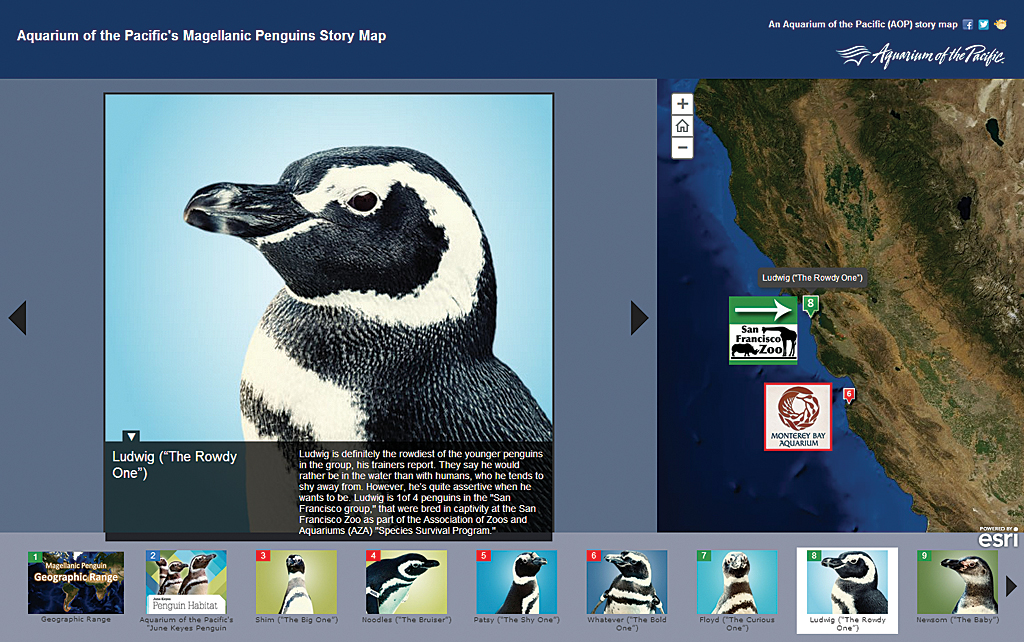
Task: Select Newsom The Baby thumbnail
Action: tap(957, 582)
